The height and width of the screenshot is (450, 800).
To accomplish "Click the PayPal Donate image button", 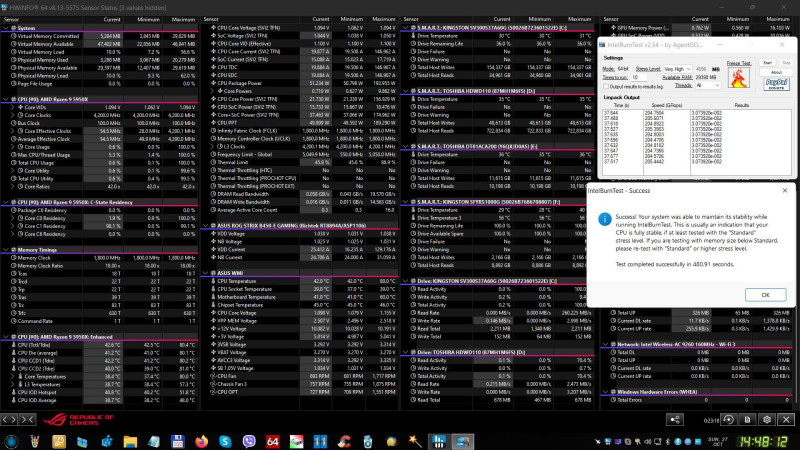I will [777, 84].
